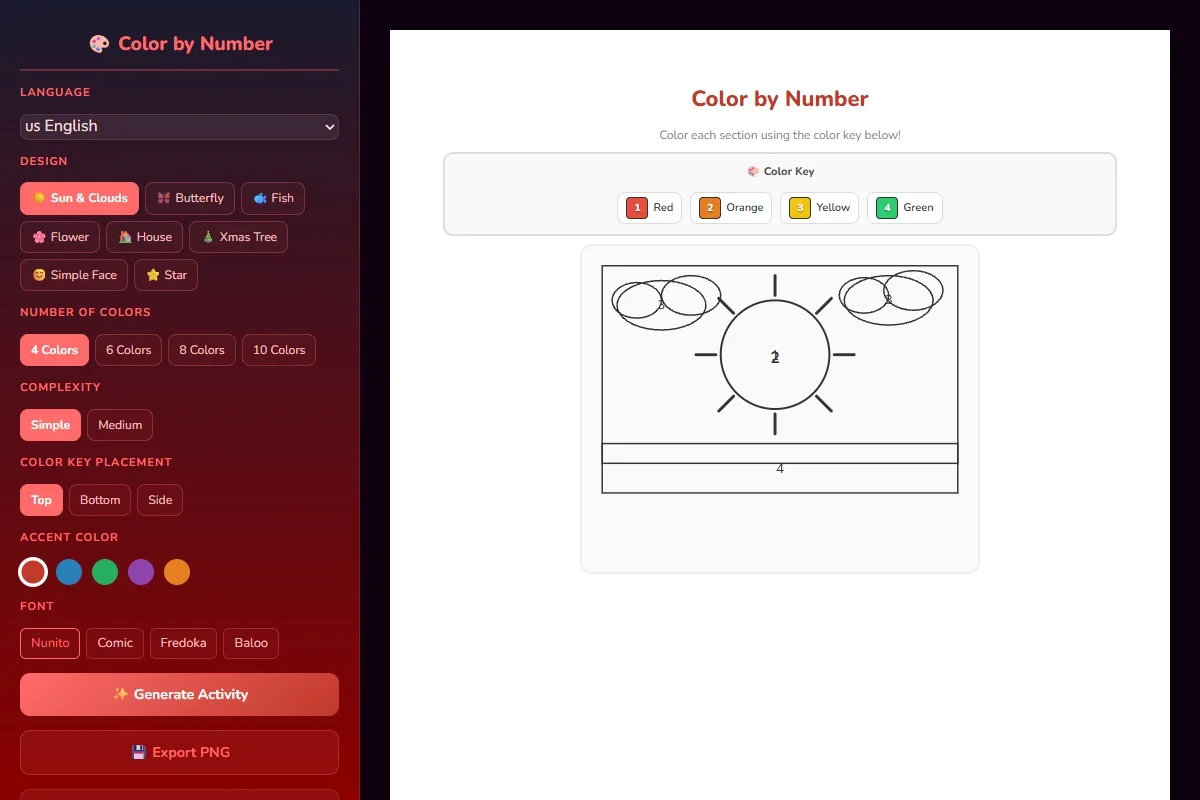Set complexity to Medium
Screen dimensions: 1200x800
[x=120, y=425]
